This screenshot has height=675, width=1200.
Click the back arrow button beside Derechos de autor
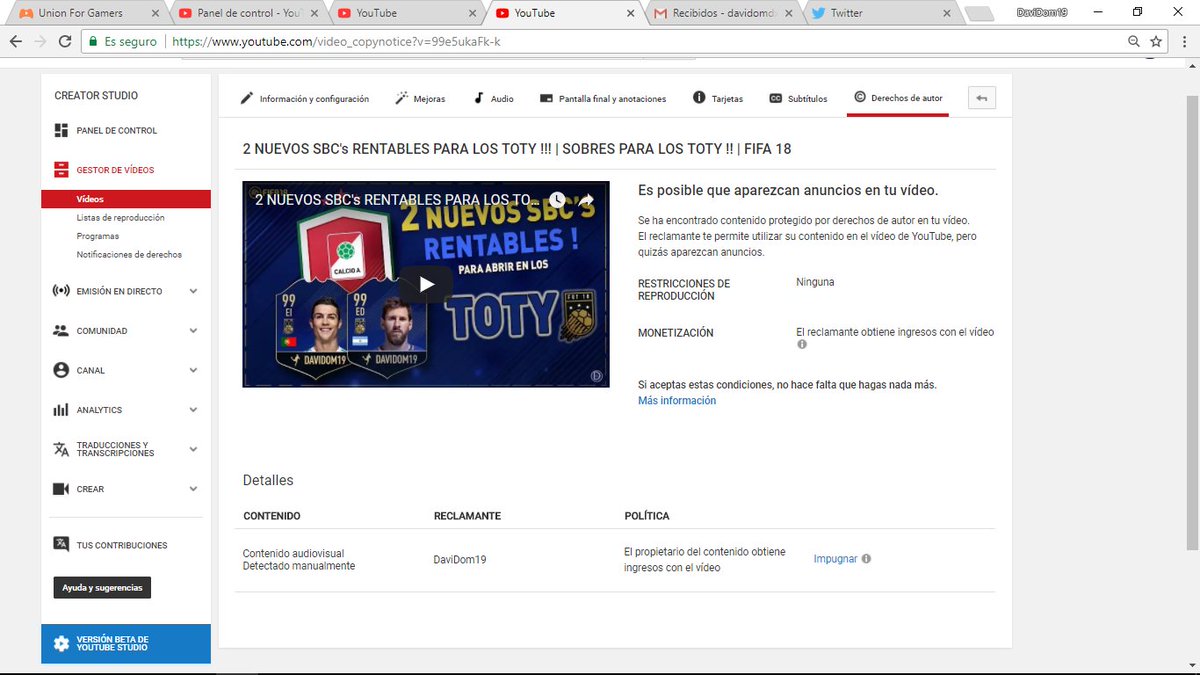(982, 98)
